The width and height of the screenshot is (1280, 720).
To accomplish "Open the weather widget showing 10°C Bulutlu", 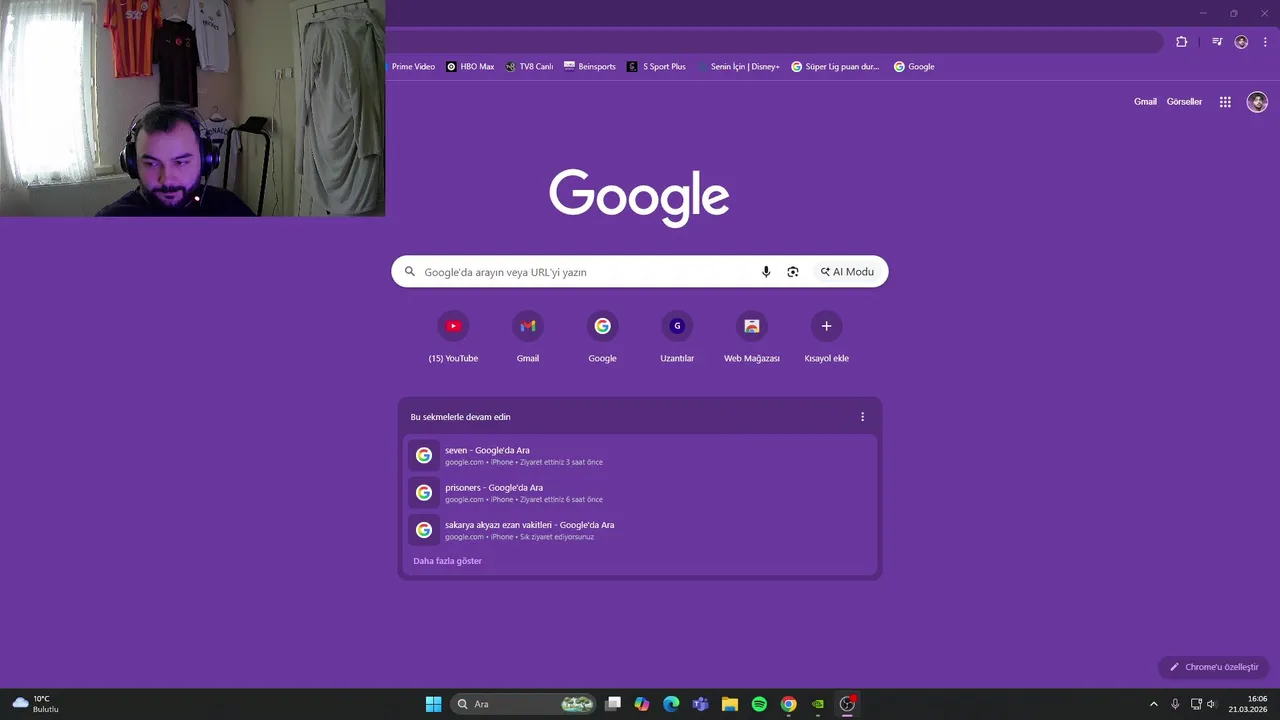I will pyautogui.click(x=36, y=704).
